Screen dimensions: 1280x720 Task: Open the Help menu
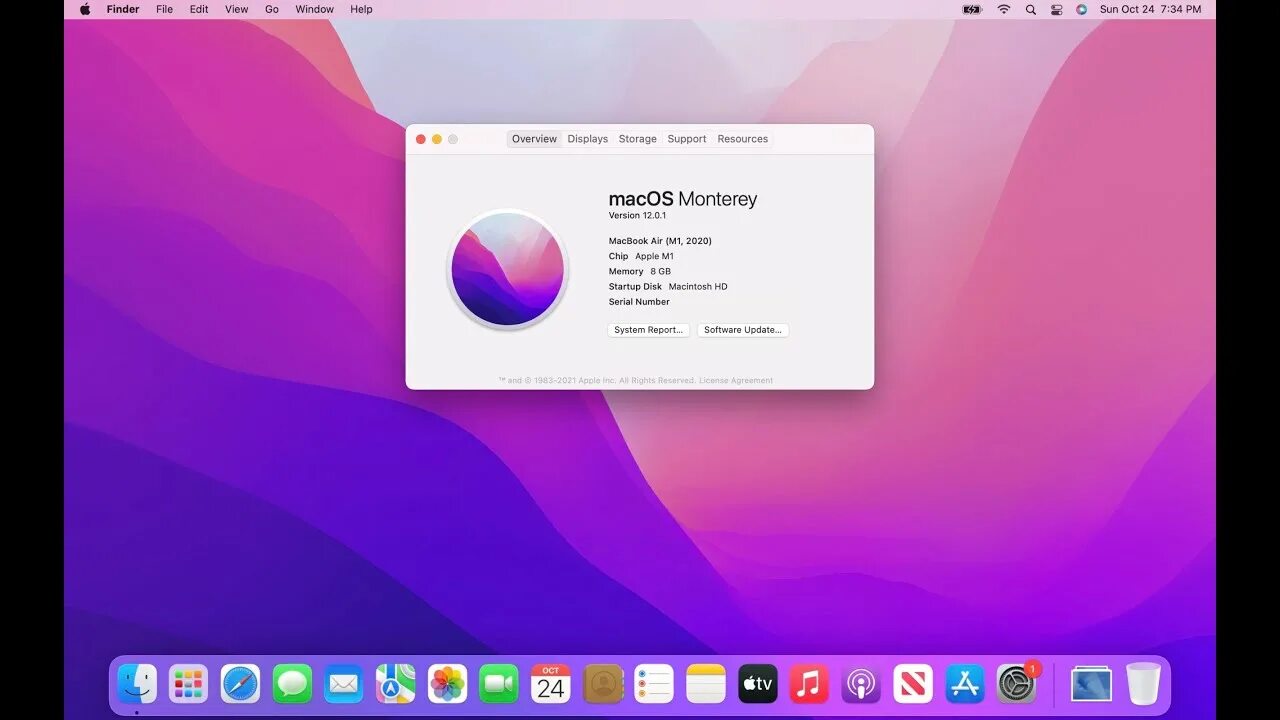[x=361, y=9]
